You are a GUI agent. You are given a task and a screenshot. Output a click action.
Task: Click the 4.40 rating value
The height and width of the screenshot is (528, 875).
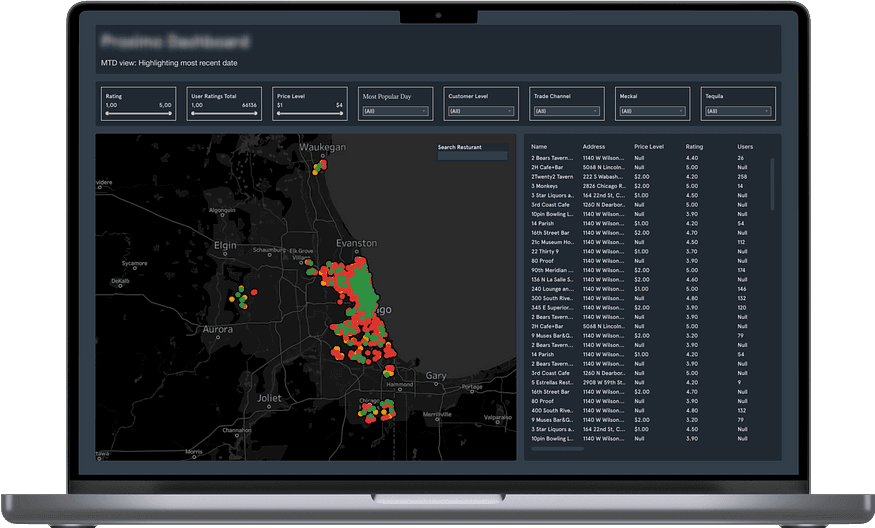pos(692,158)
